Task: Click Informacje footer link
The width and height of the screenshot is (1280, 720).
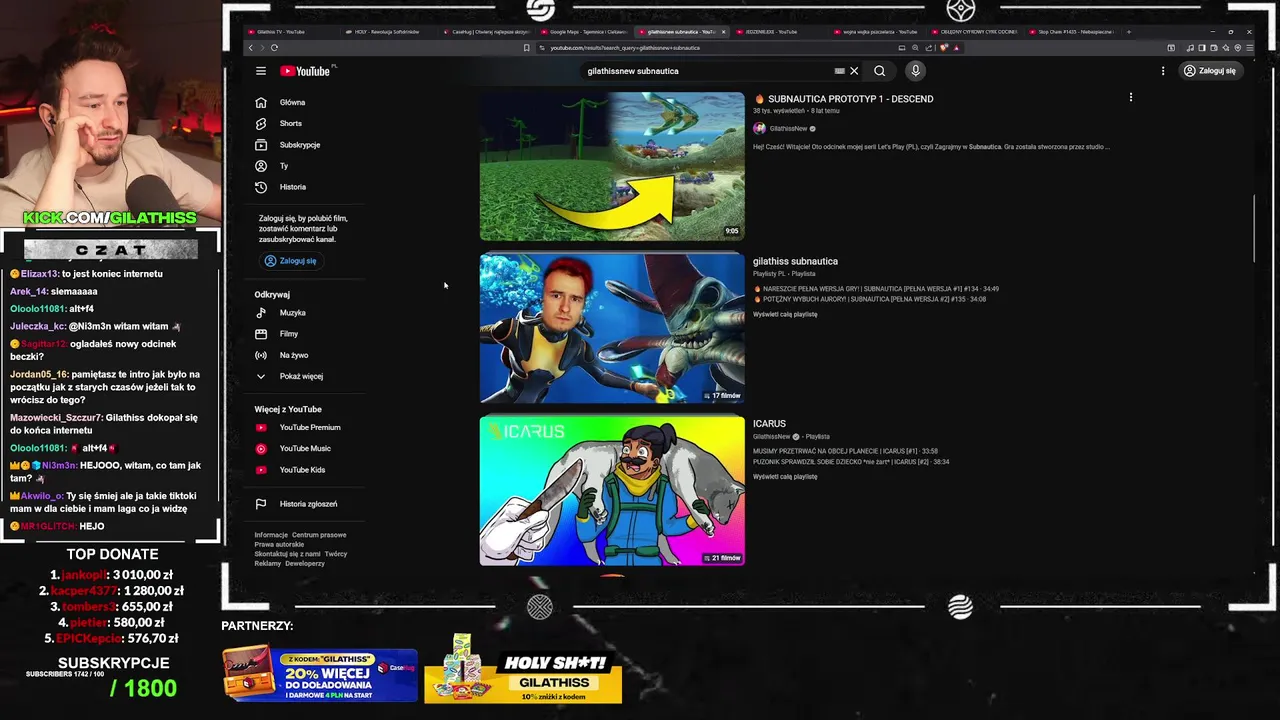Action: pos(271,535)
